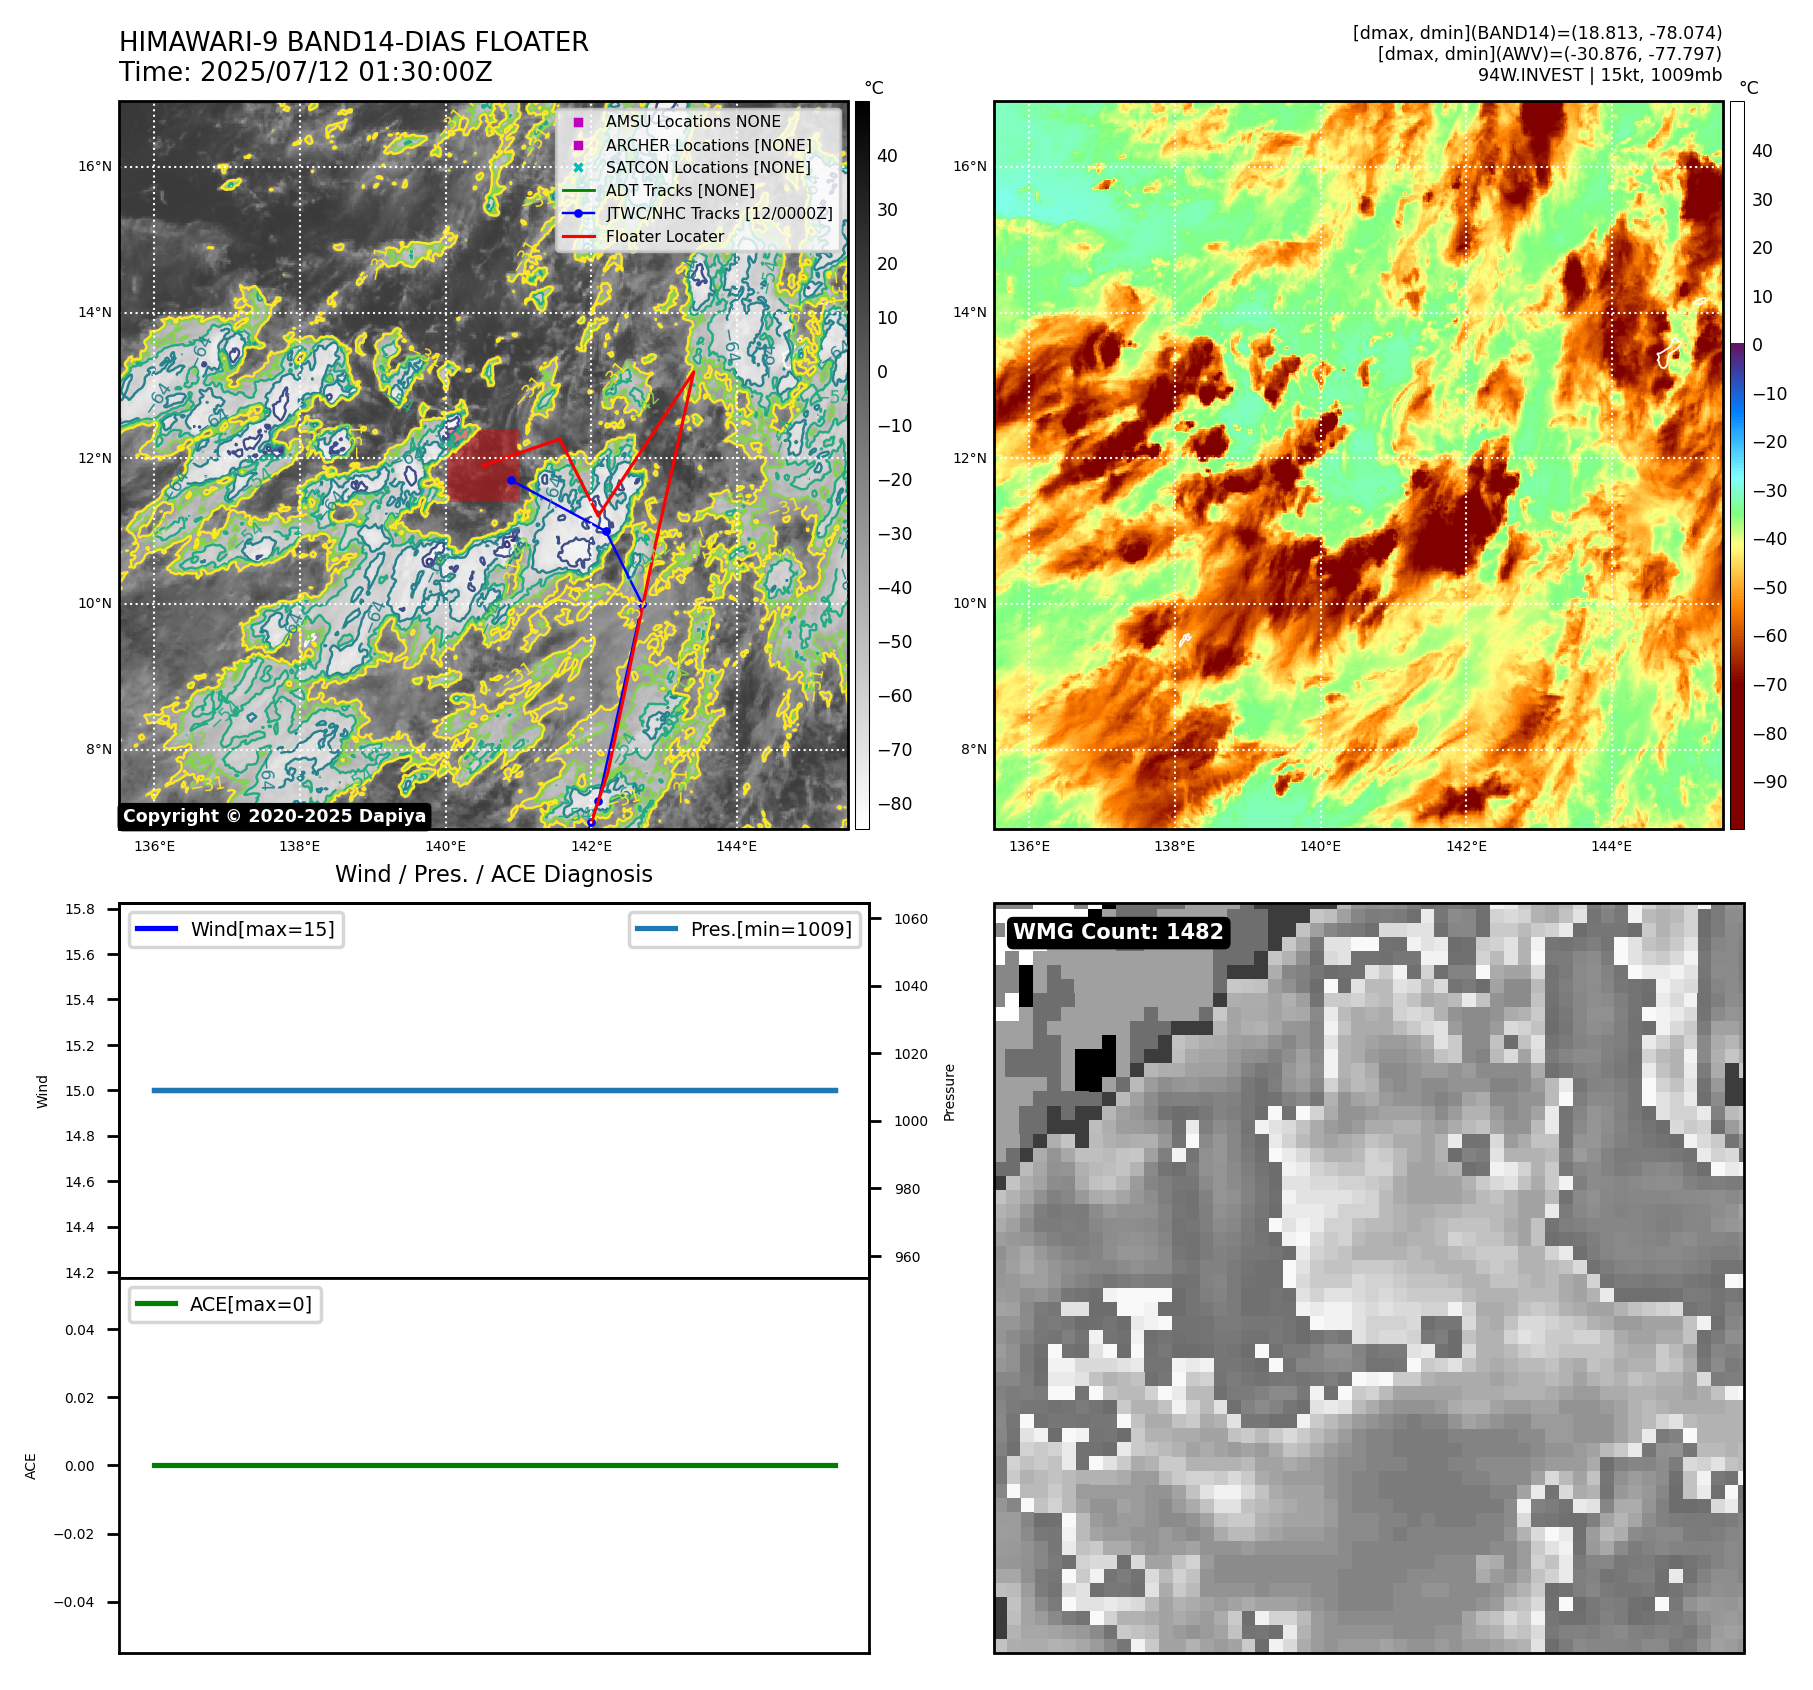This screenshot has width=1813, height=1690.
Task: Click the Wind / Pres. / ACE Diagnosis heading
Action: pos(494,874)
